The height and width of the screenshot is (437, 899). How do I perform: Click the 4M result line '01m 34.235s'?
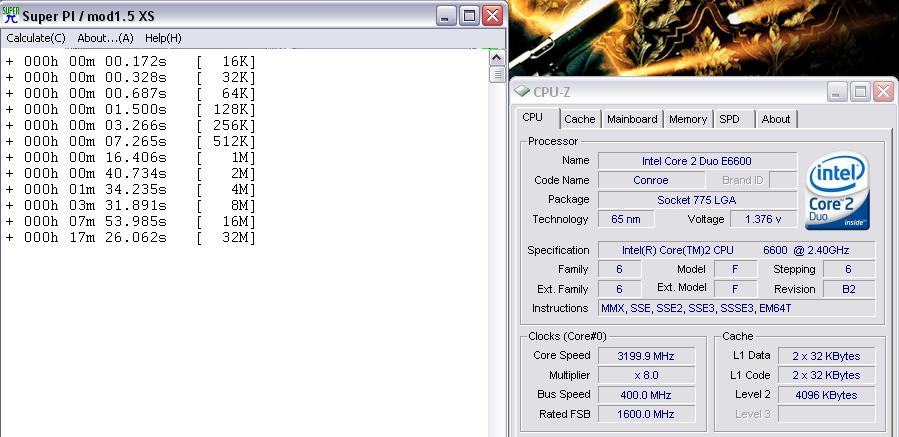coord(131,189)
